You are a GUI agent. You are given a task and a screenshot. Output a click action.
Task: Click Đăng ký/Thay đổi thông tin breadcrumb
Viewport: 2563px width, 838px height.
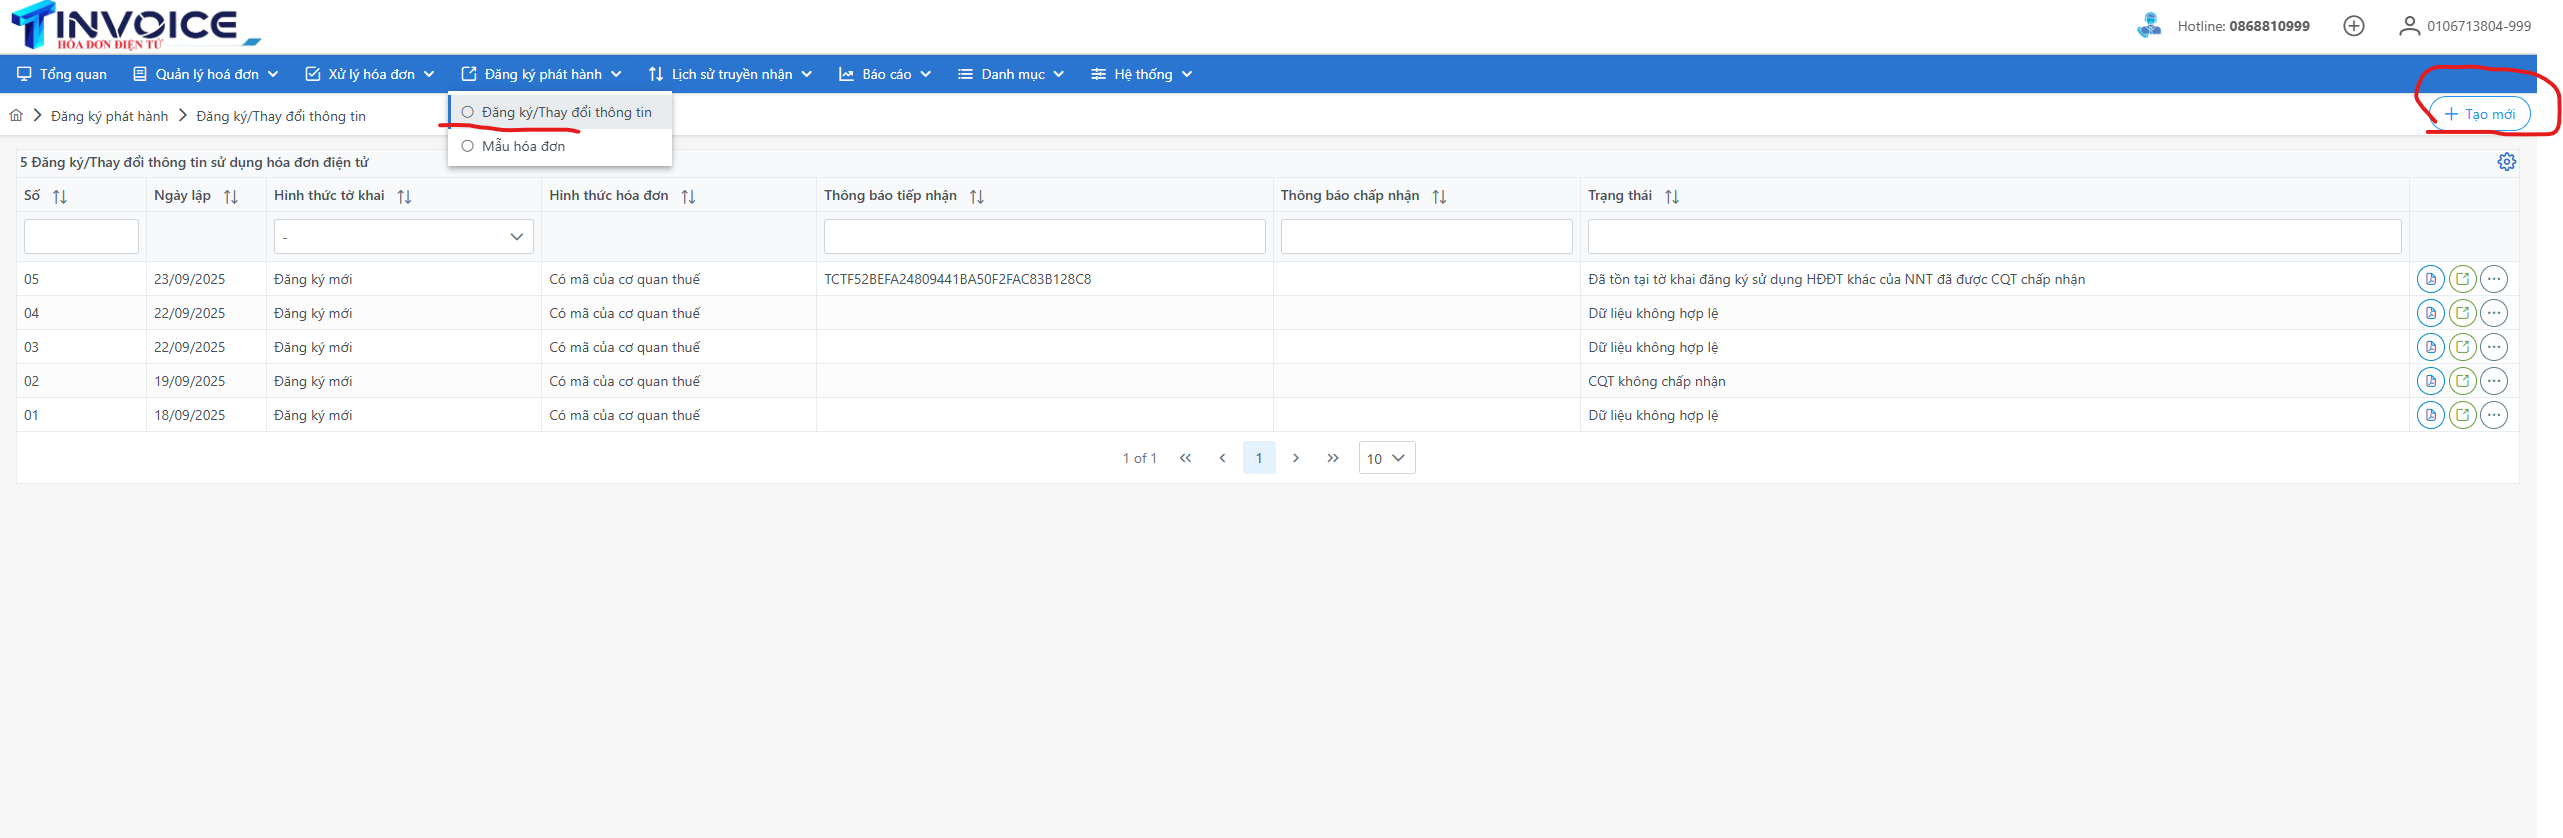(281, 116)
